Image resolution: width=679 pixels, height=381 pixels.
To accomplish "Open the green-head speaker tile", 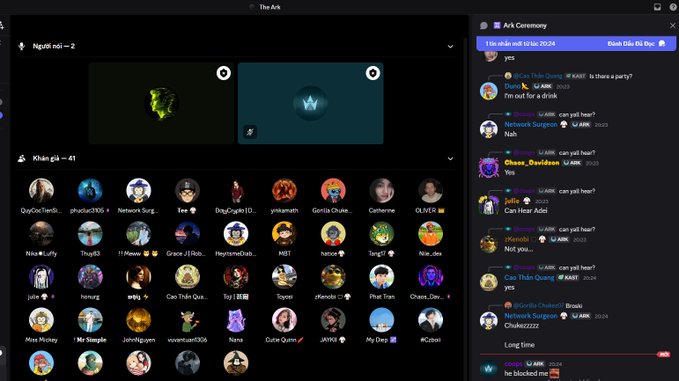I will pyautogui.click(x=161, y=103).
